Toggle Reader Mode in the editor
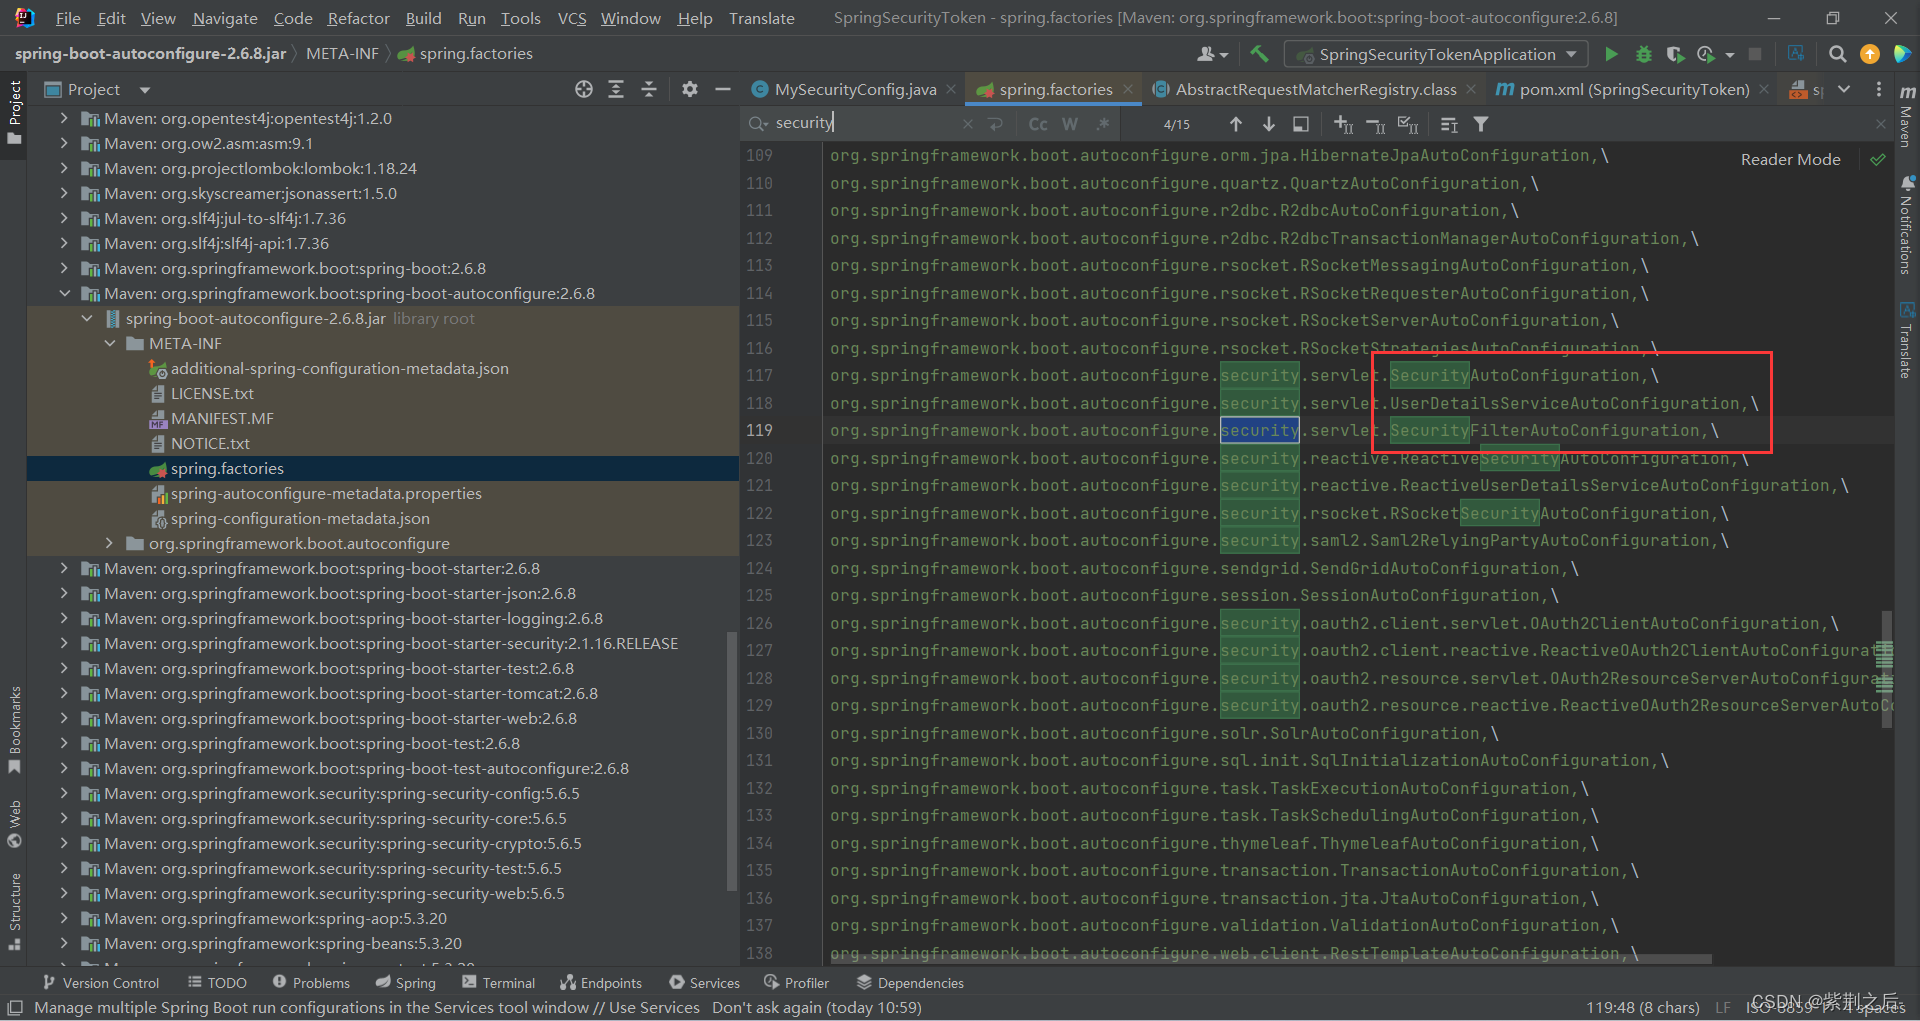1920x1021 pixels. click(1790, 159)
